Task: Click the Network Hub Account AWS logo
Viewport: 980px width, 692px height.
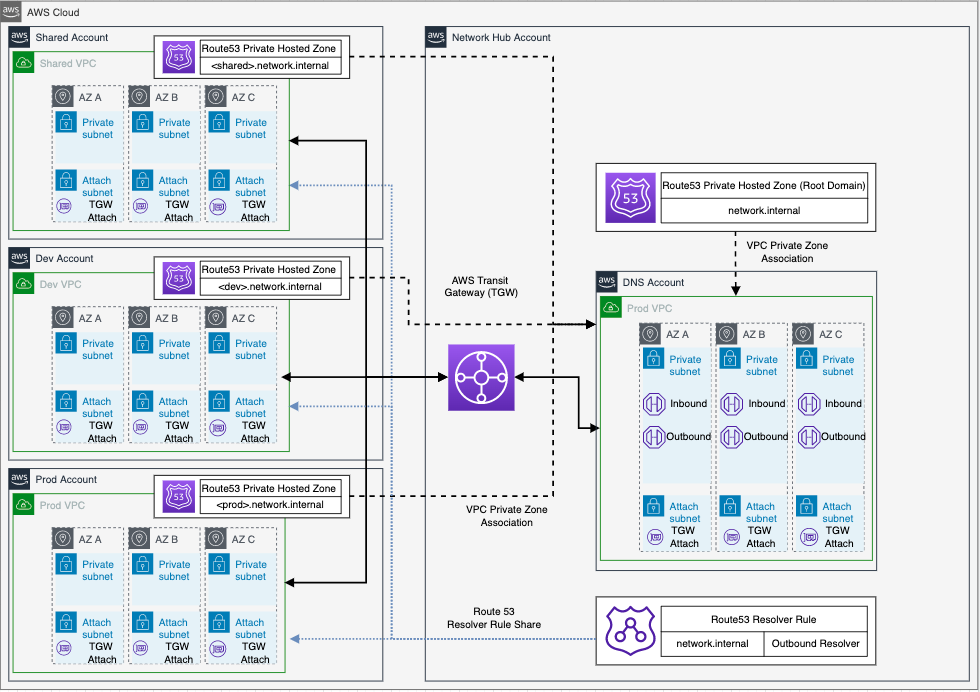Action: click(x=436, y=36)
